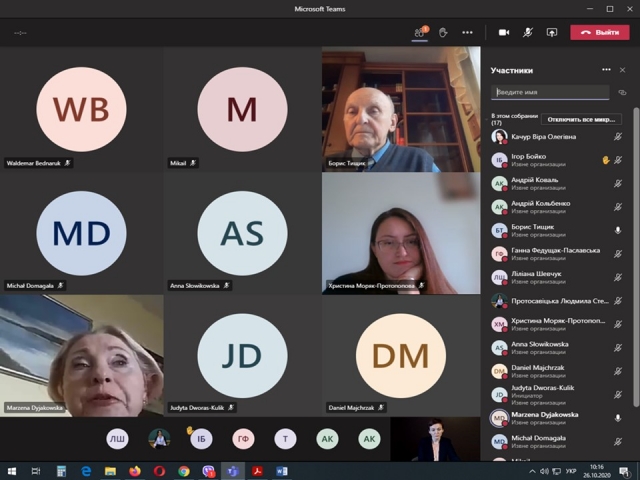Click raised hand icon beside Ігор Бойко

[605, 159]
